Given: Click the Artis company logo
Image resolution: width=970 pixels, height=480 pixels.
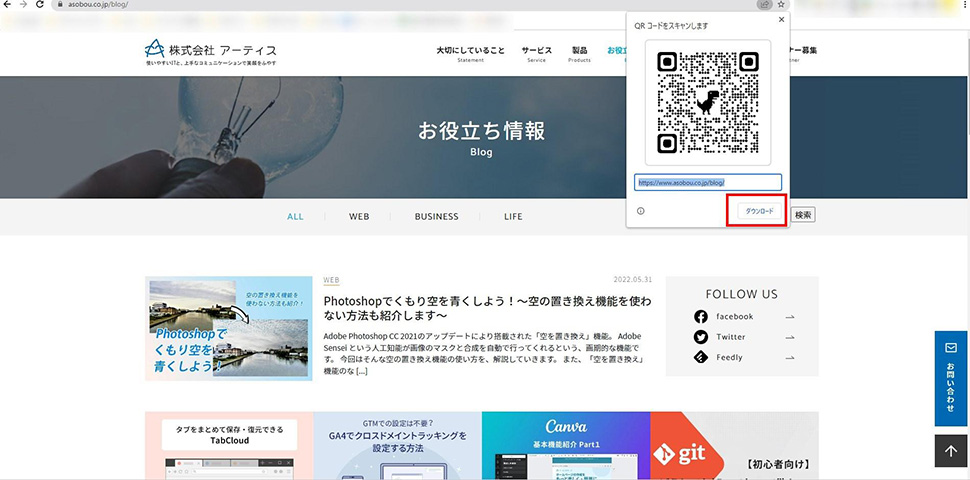Looking at the screenshot, I should click(211, 53).
